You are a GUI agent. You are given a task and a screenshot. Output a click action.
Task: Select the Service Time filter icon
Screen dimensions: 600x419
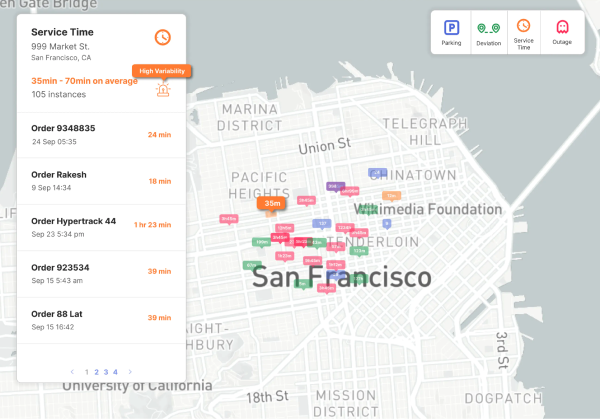pos(523,27)
